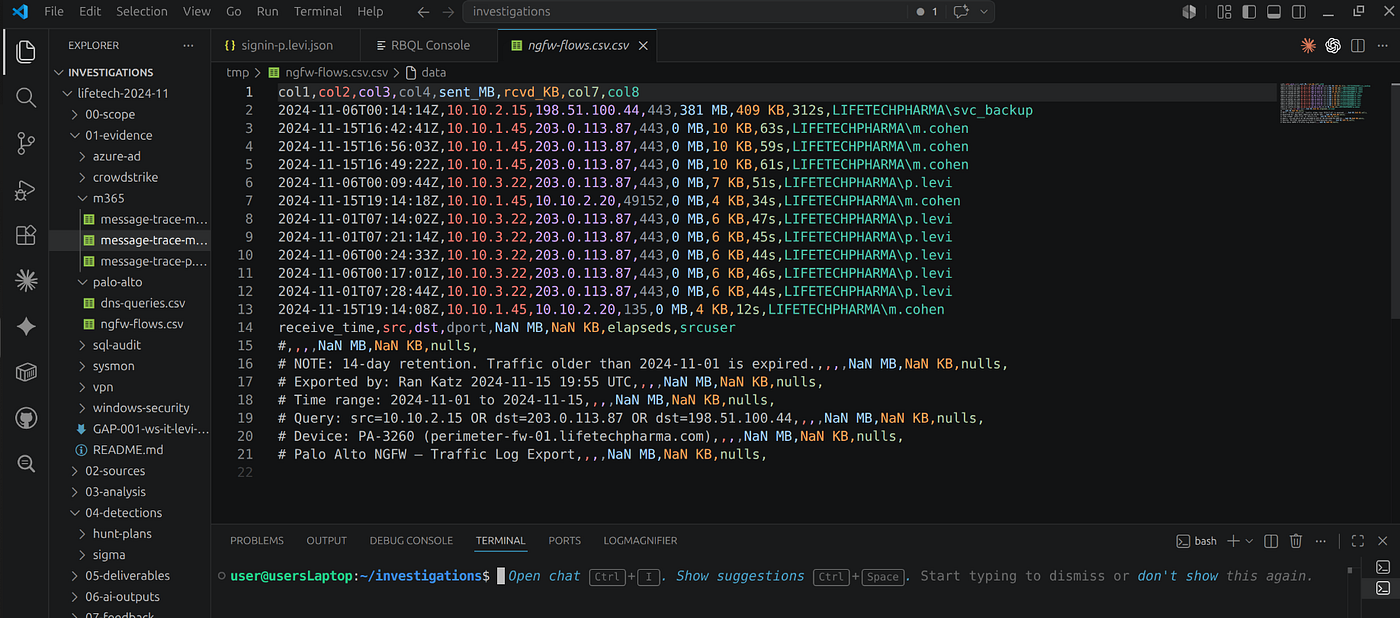Click the Show suggestions link in terminal
Viewport: 1400px width, 618px height.
point(740,576)
